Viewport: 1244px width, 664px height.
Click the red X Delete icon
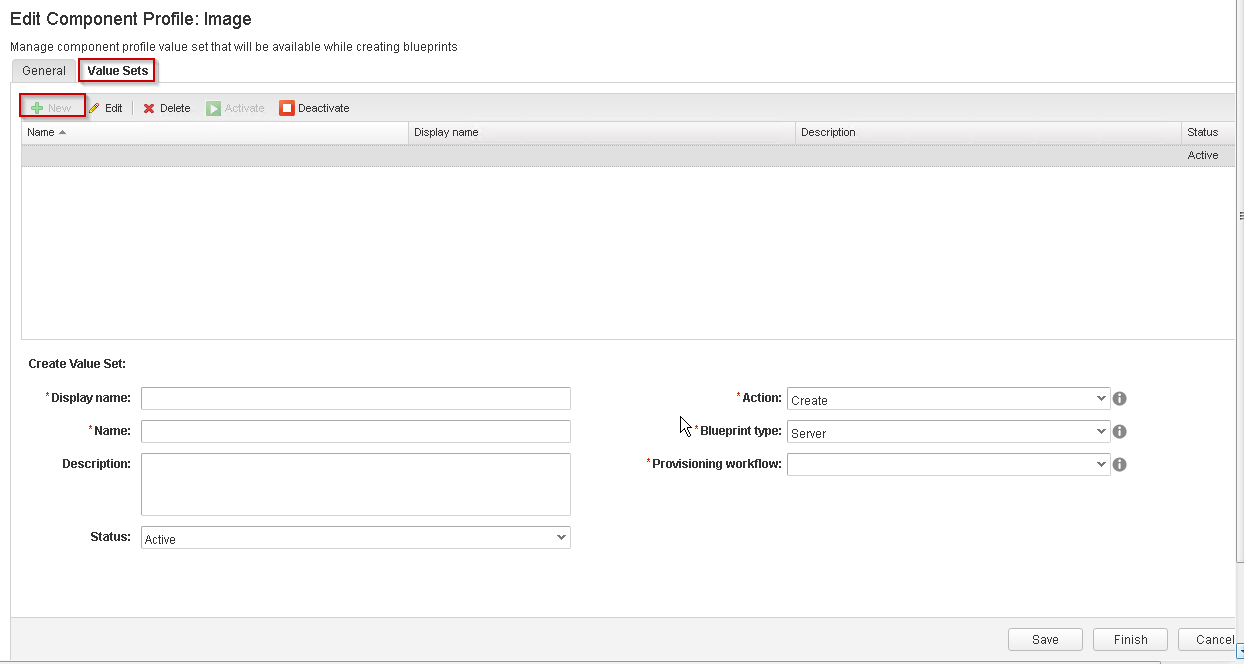pyautogui.click(x=149, y=108)
